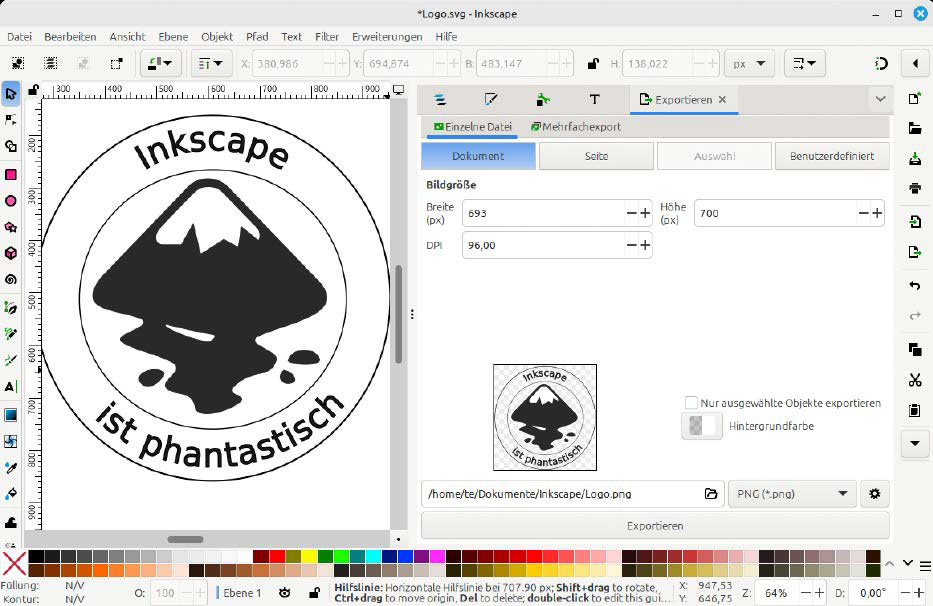Print the document using printer icon
933x606 pixels.
tap(915, 189)
